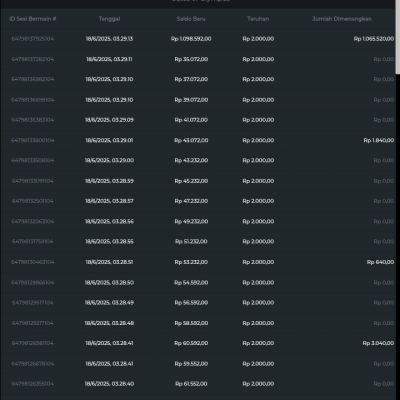Select the date '18/6/2025, 03.28.56'
Screen dimensions: 400x400
coord(109,221)
